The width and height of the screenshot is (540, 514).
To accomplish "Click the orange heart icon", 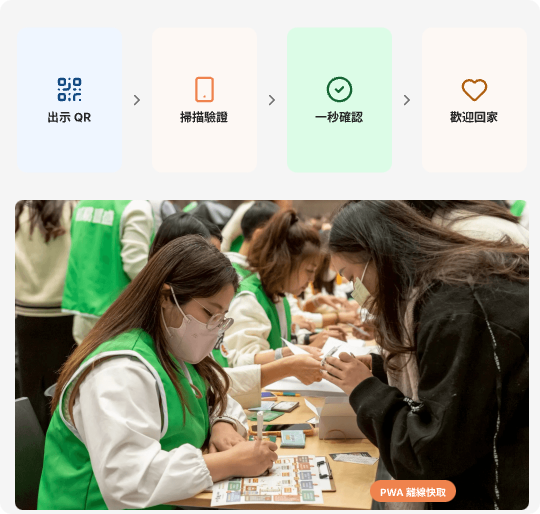I will click(x=474, y=90).
